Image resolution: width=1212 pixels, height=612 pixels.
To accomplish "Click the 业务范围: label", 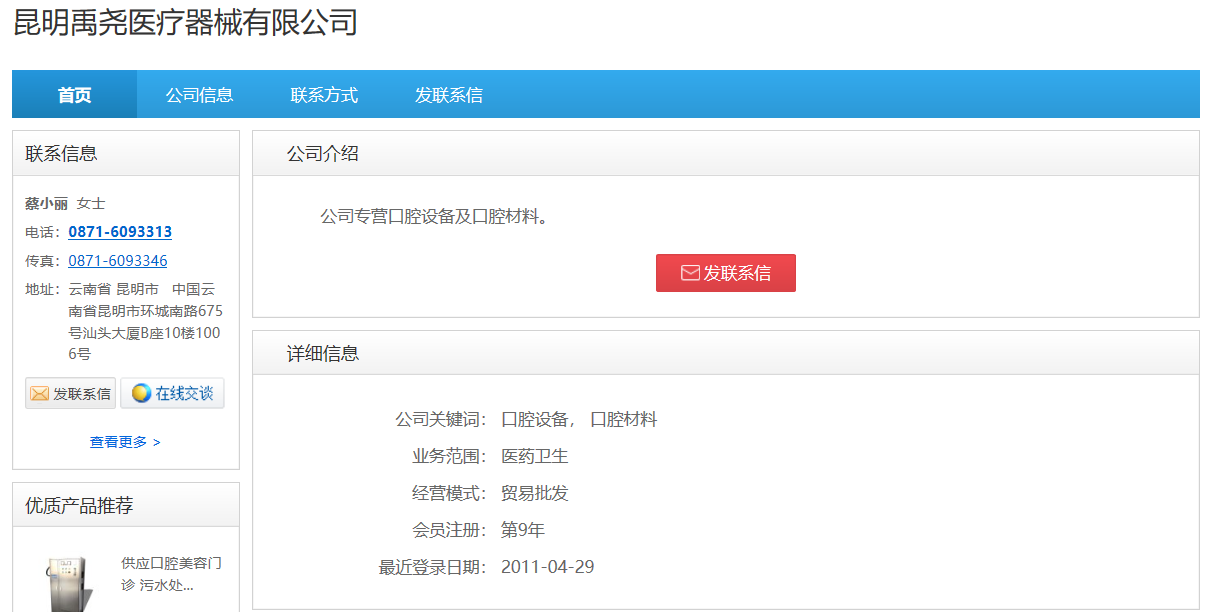I will point(450,457).
